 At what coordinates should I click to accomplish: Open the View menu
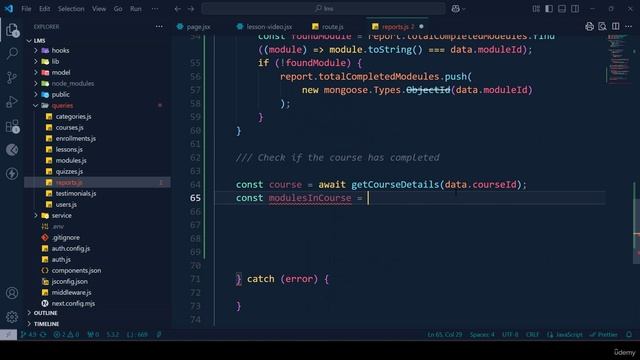point(99,9)
